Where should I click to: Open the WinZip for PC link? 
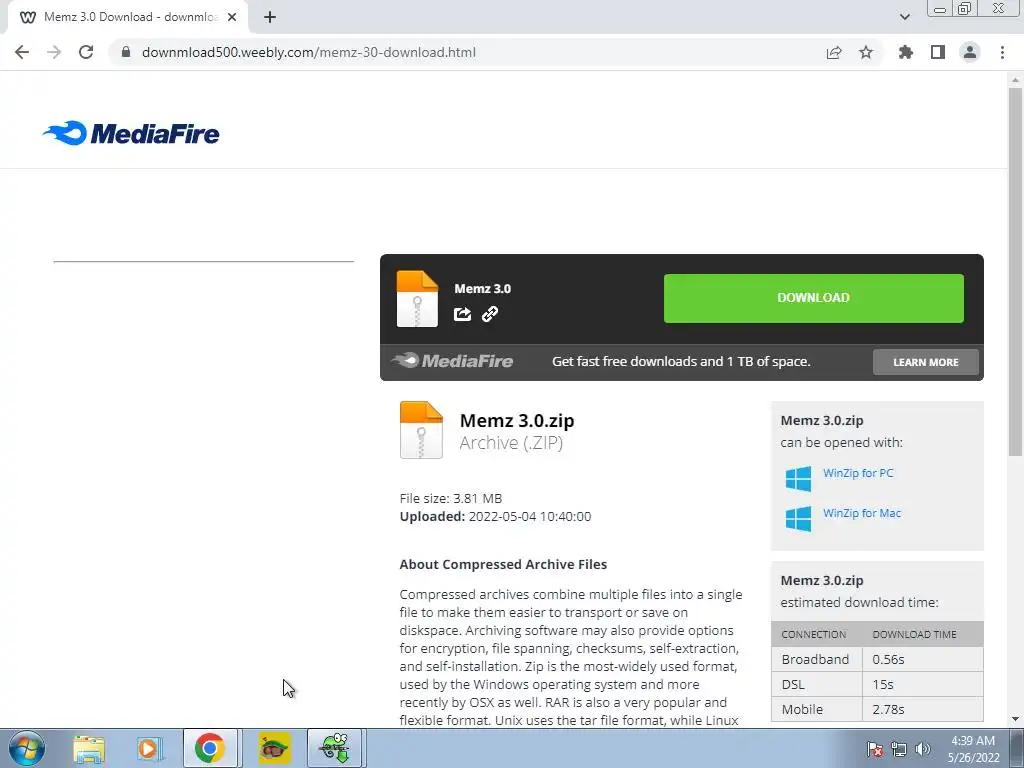[858, 473]
